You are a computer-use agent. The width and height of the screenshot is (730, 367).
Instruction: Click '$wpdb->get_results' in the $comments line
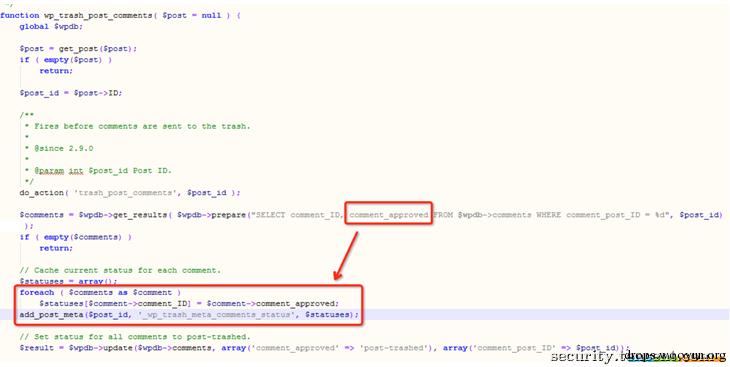click(123, 215)
